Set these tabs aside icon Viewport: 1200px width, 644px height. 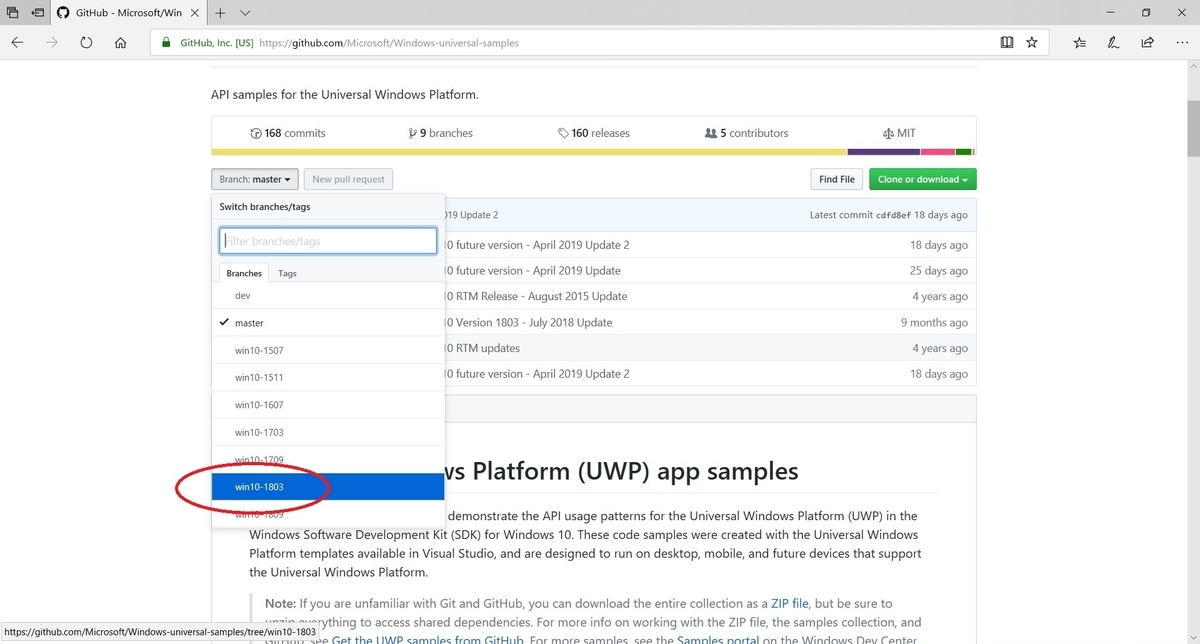(37, 13)
